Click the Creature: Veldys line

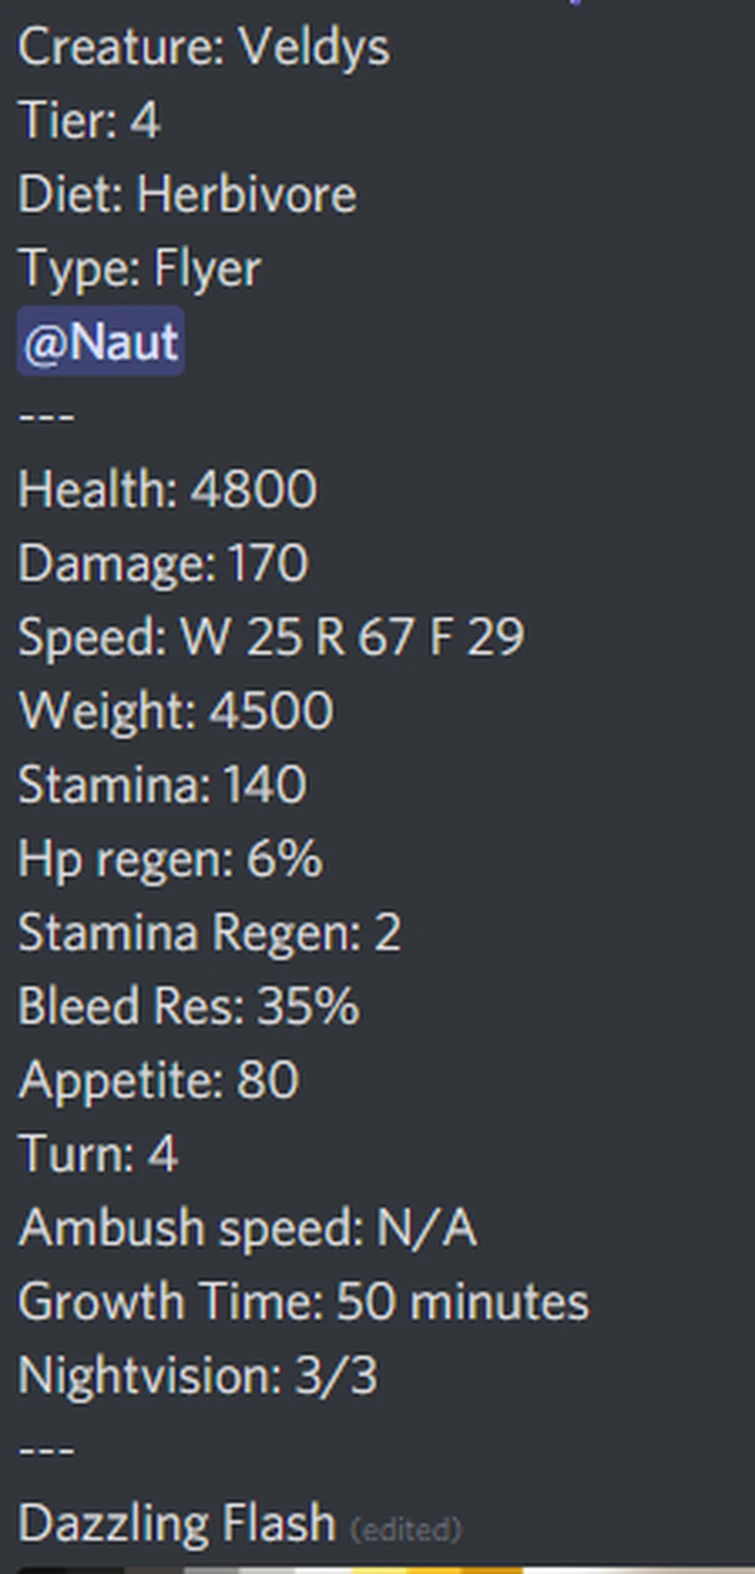204,48
